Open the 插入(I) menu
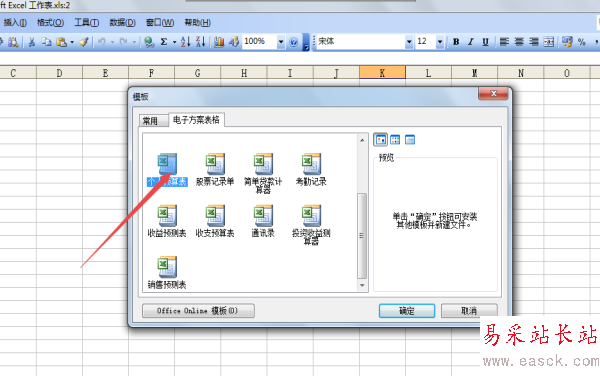 (15, 23)
